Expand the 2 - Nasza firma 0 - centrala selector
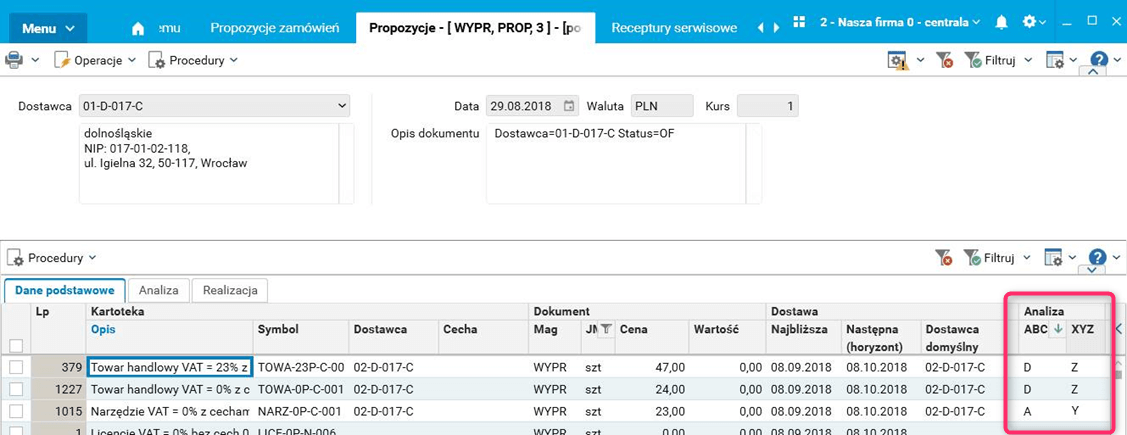 point(900,22)
